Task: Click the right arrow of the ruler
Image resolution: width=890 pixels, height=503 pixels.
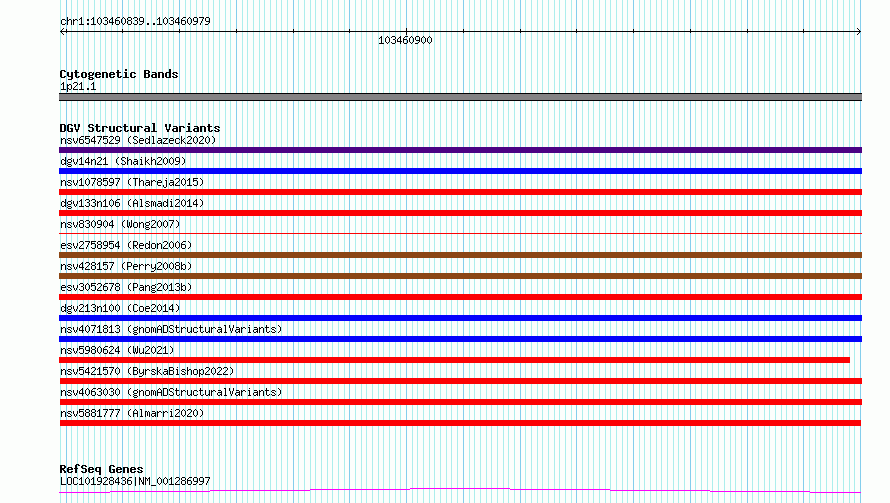Action: (858, 31)
